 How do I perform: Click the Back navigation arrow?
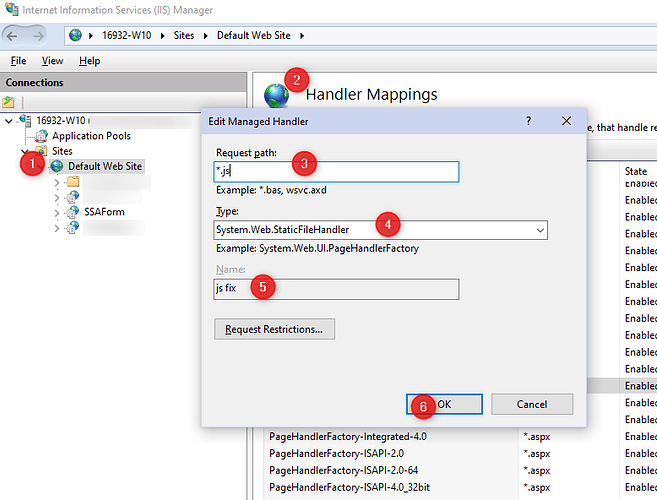[12, 36]
